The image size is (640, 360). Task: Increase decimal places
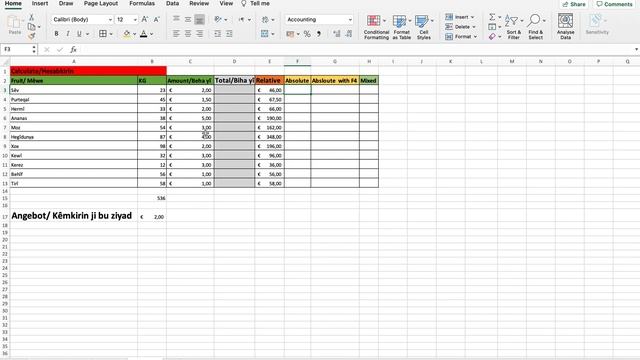337,34
